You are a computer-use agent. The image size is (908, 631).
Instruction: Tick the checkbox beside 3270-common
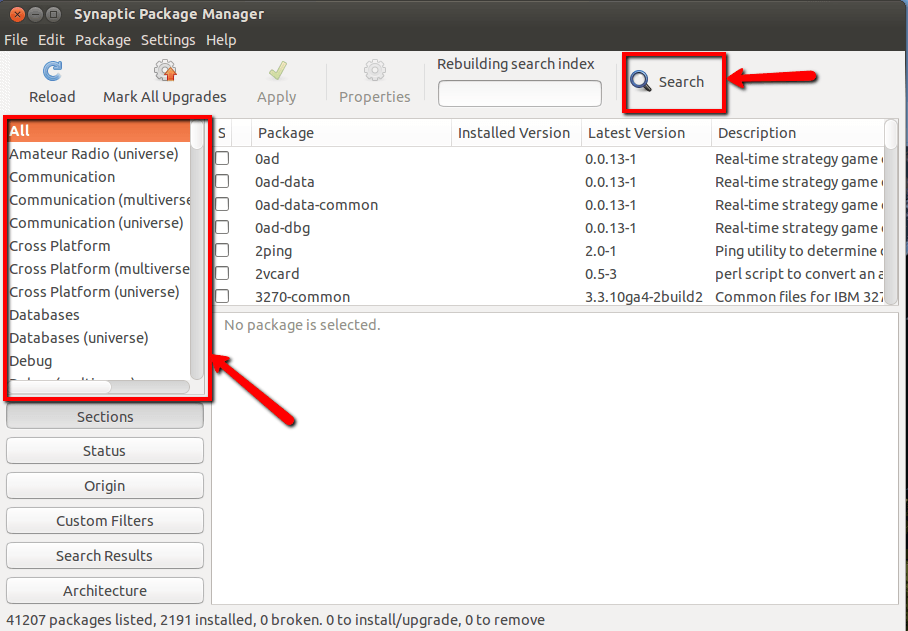[222, 297]
